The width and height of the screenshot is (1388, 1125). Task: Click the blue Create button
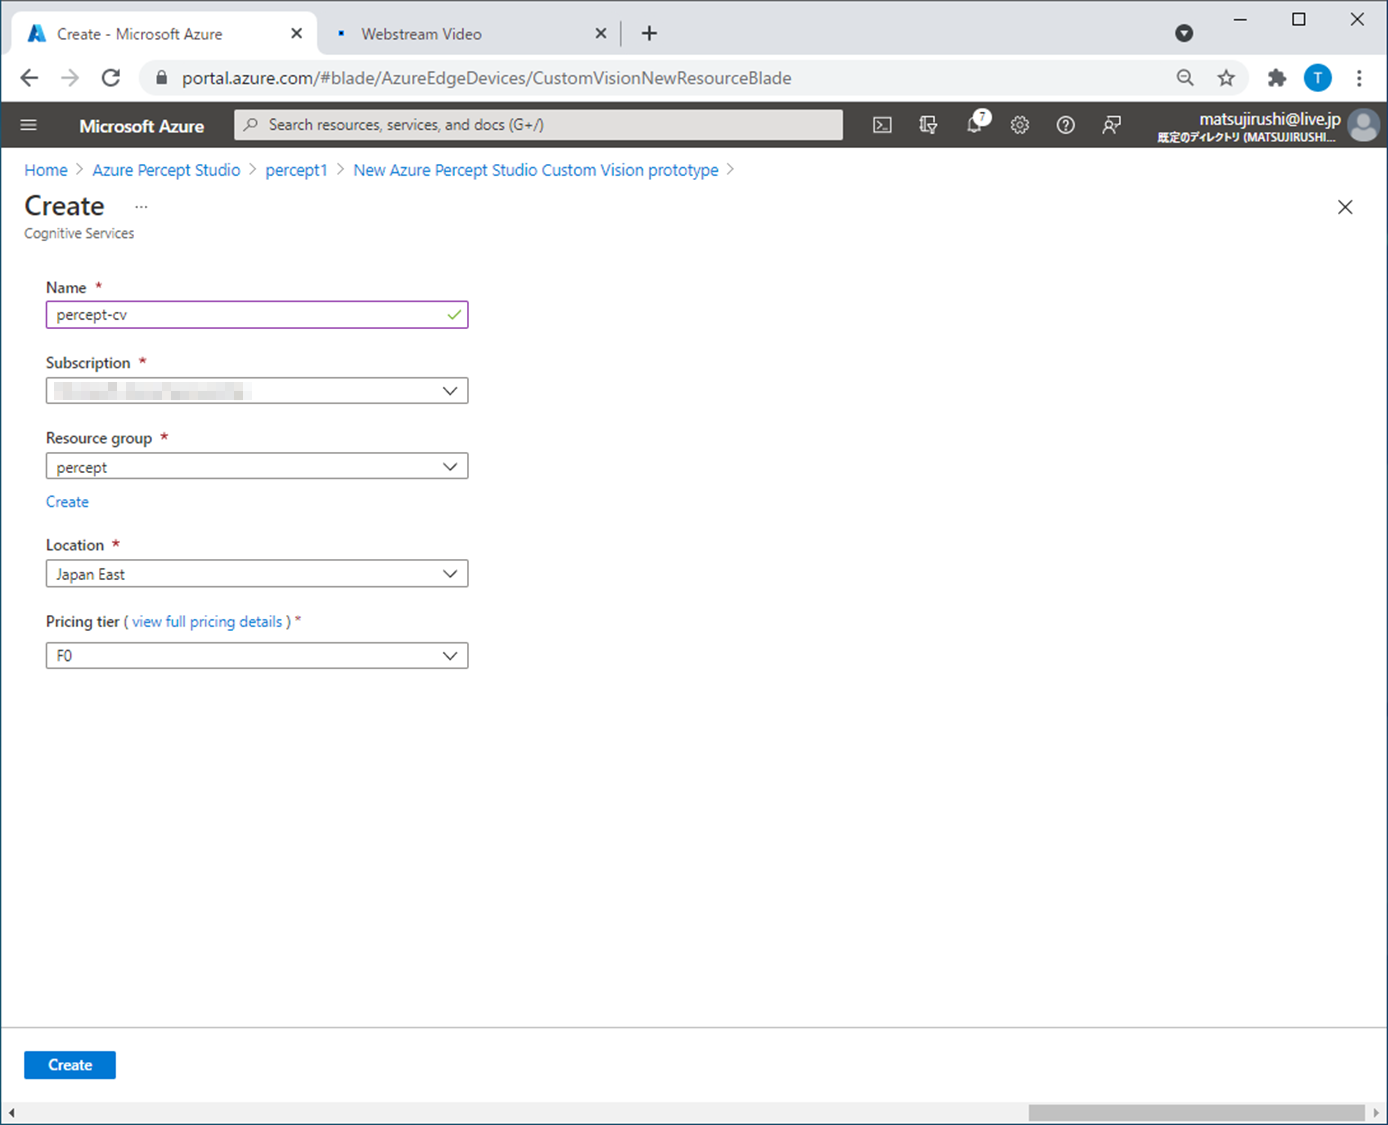[x=70, y=1065]
